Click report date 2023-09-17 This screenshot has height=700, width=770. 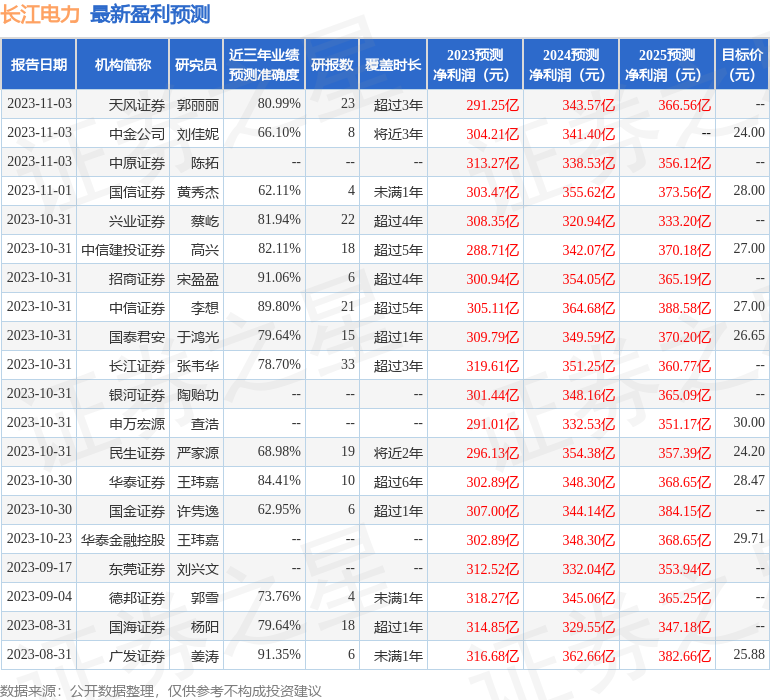click(x=39, y=567)
